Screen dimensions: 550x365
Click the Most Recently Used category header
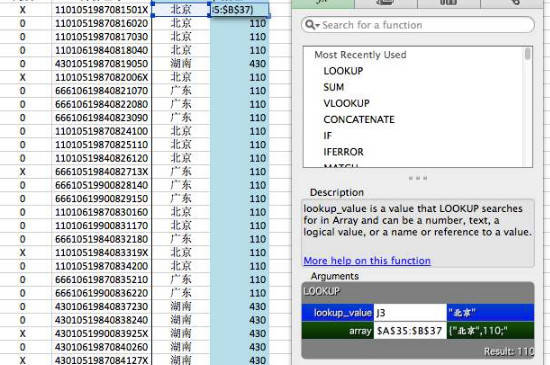click(360, 55)
